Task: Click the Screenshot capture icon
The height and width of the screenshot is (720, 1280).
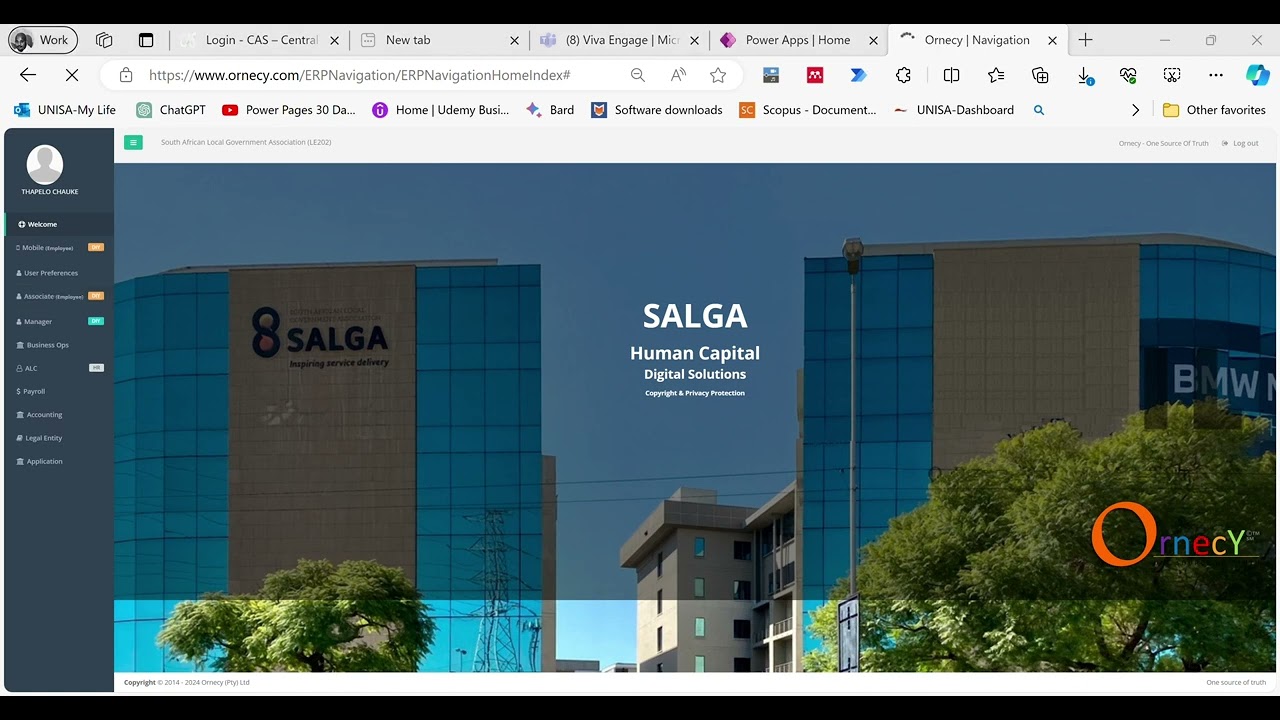Action: tap(1172, 75)
